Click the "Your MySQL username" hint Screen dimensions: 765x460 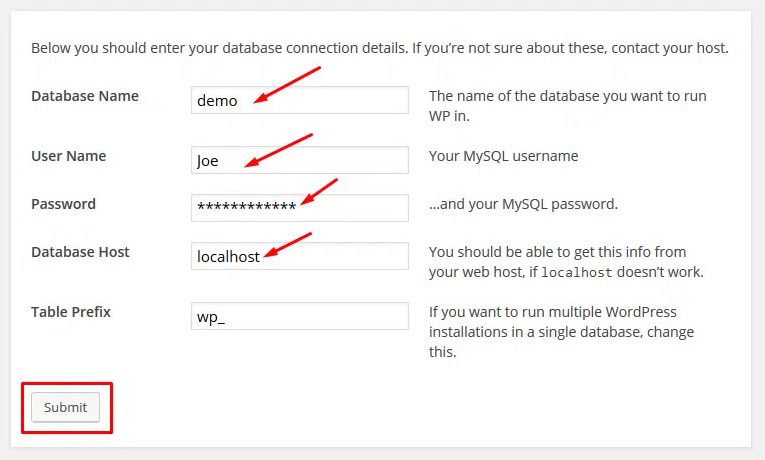[x=503, y=156]
